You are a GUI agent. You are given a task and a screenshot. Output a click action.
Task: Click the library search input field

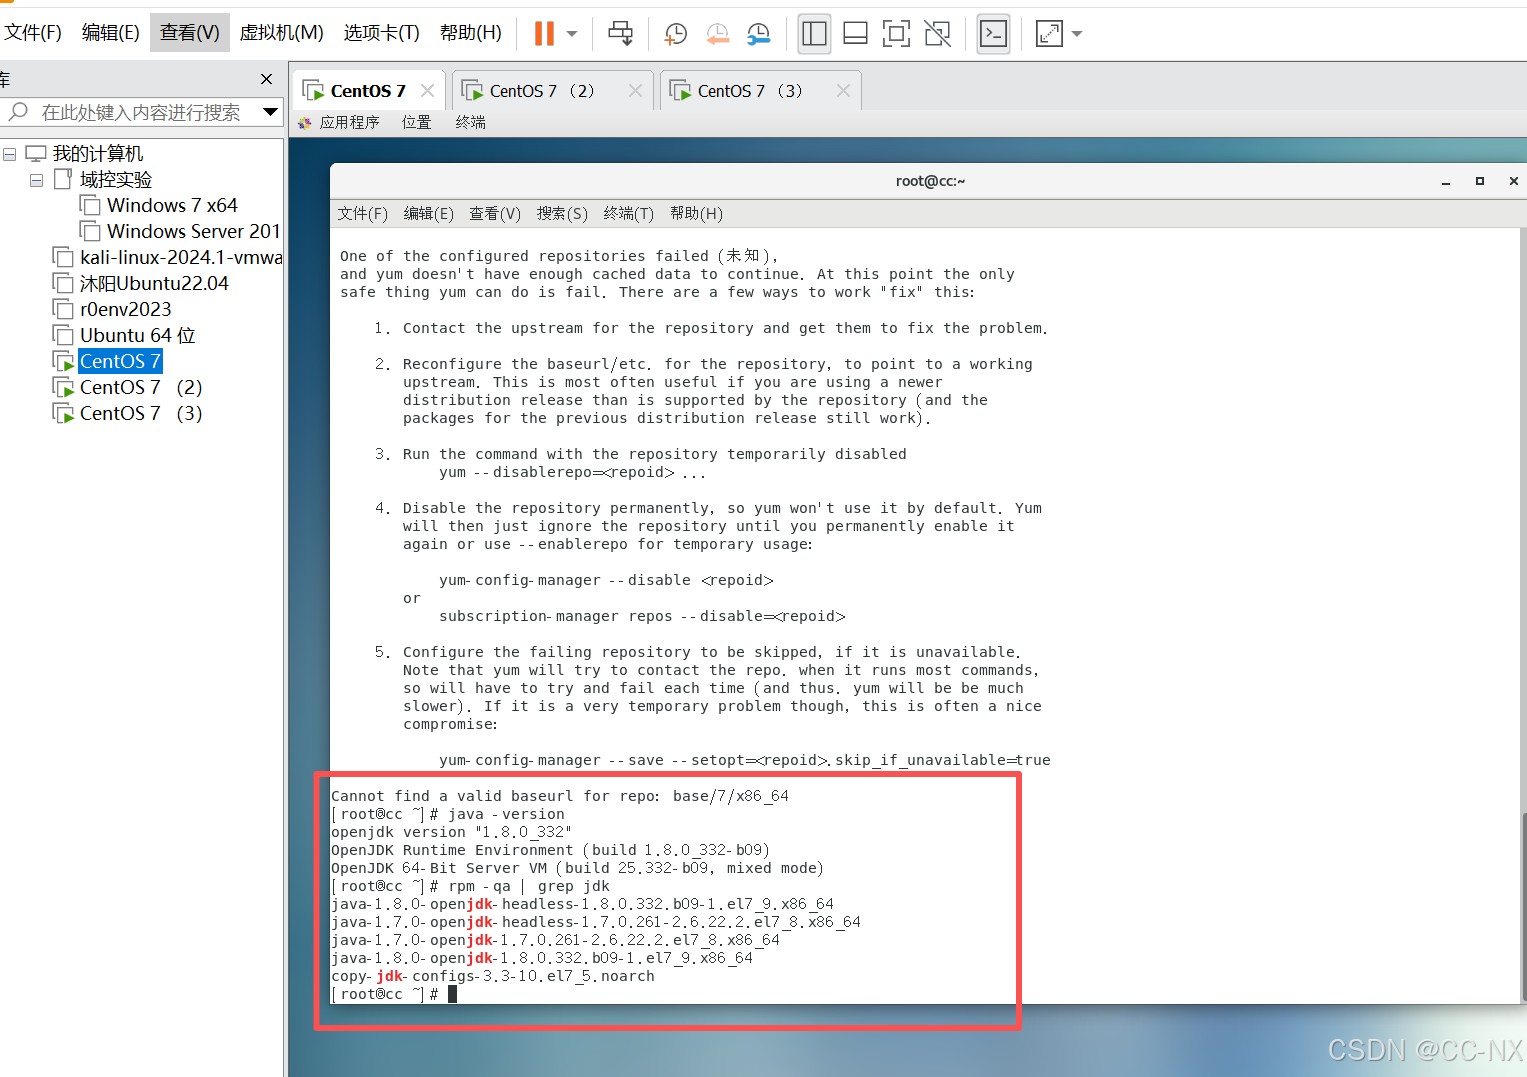[x=140, y=112]
